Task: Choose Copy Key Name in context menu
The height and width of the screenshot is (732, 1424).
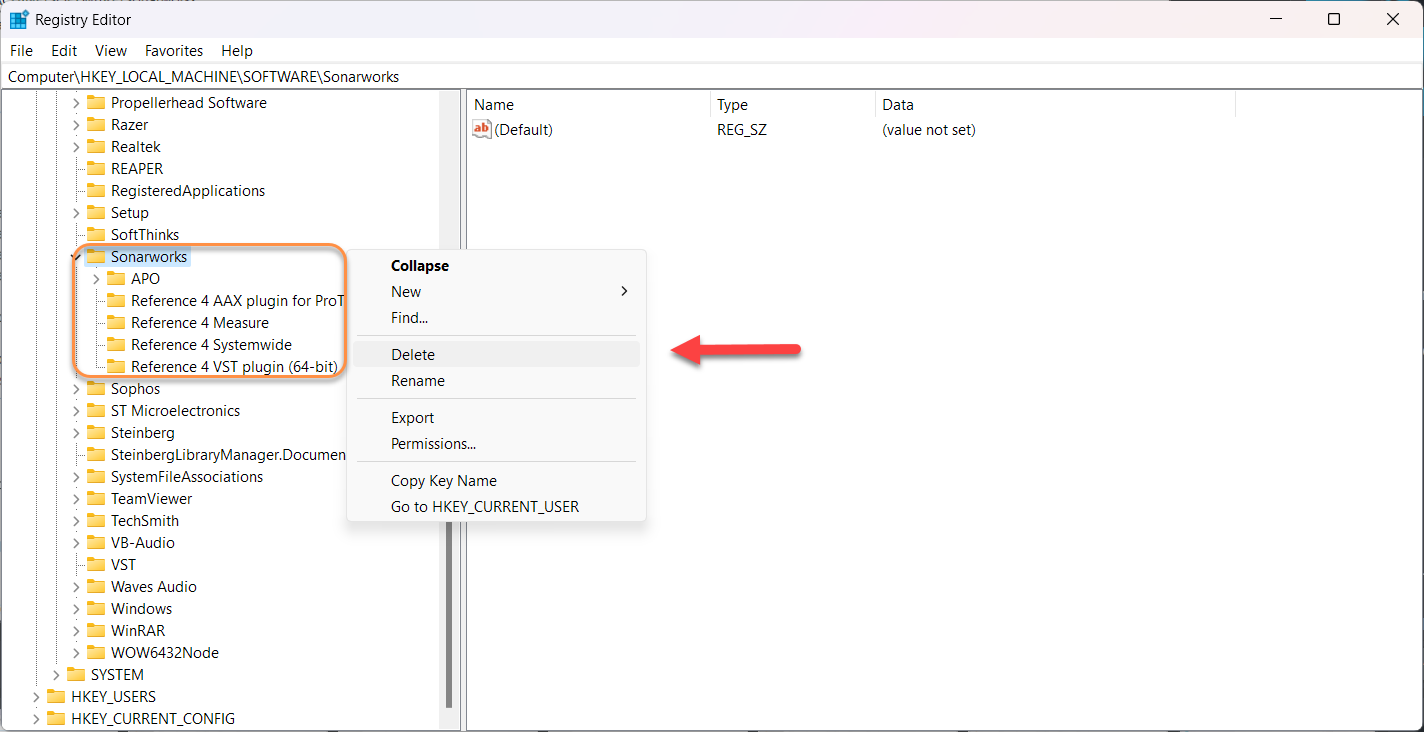Action: 496,481
